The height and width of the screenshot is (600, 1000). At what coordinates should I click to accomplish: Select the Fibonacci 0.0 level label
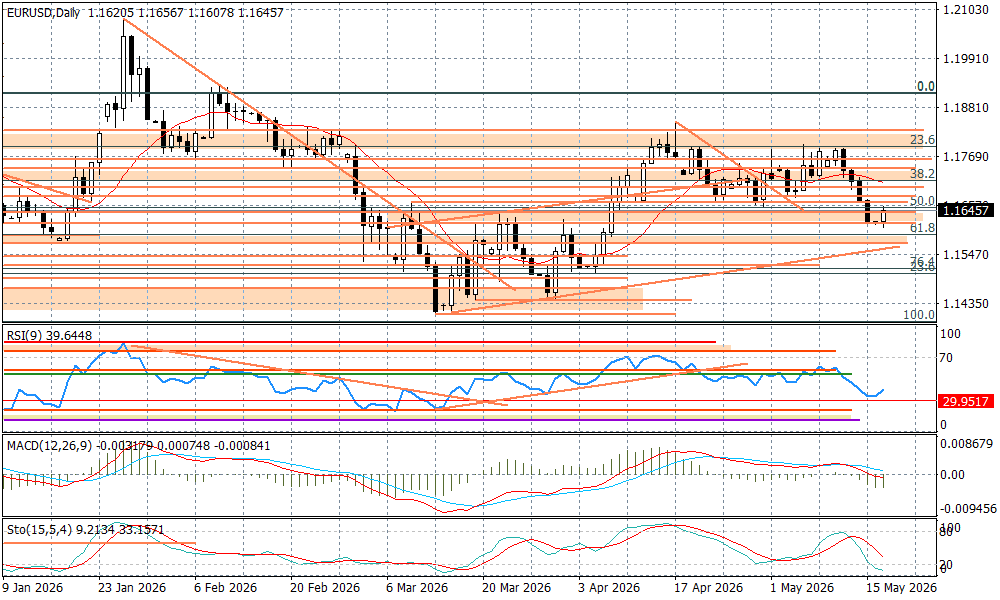coord(925,86)
